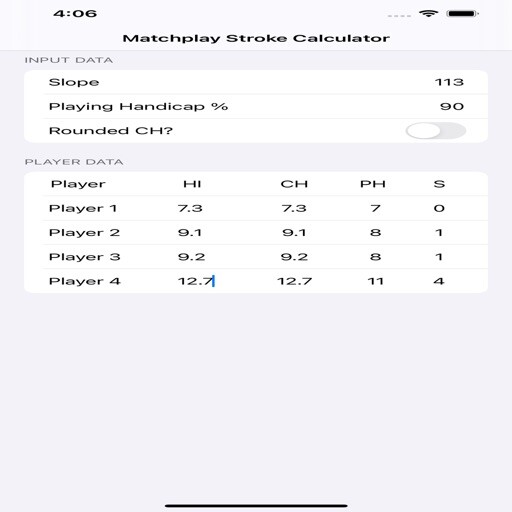Select Player 3 HI field 9.2

(x=191, y=257)
